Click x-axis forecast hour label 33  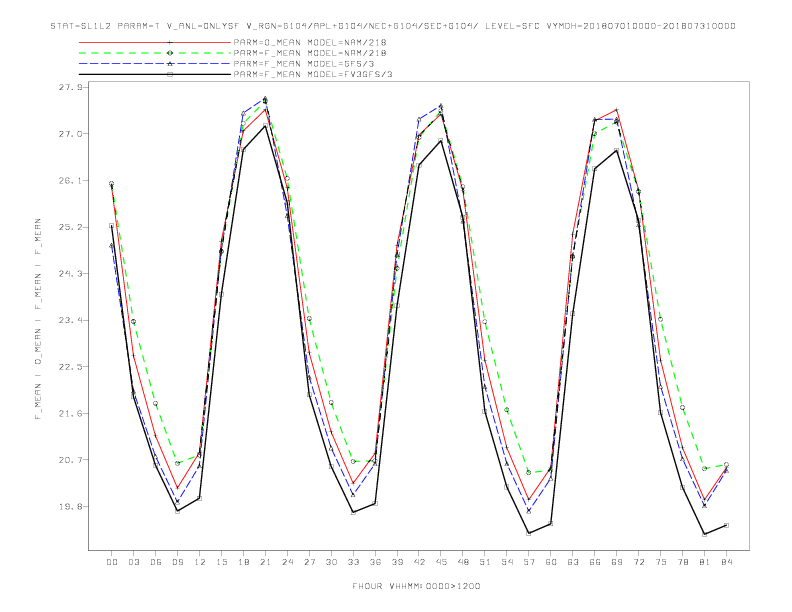point(353,562)
